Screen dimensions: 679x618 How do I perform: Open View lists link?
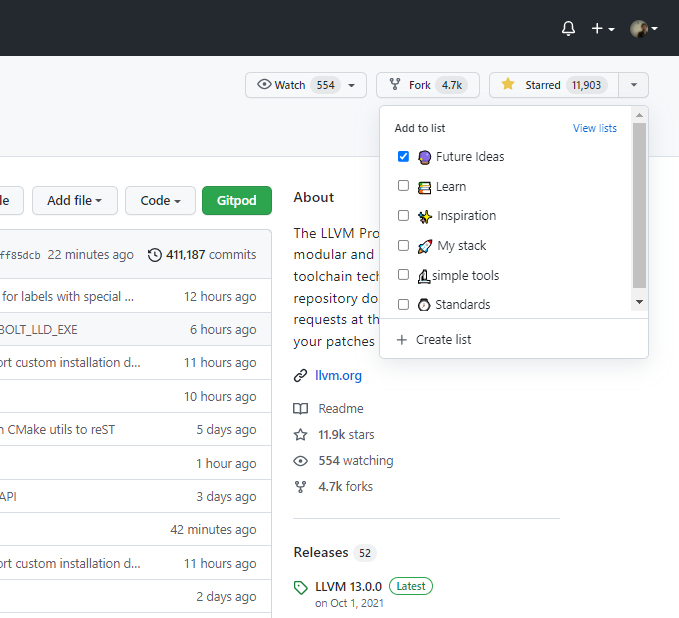pyautogui.click(x=595, y=128)
